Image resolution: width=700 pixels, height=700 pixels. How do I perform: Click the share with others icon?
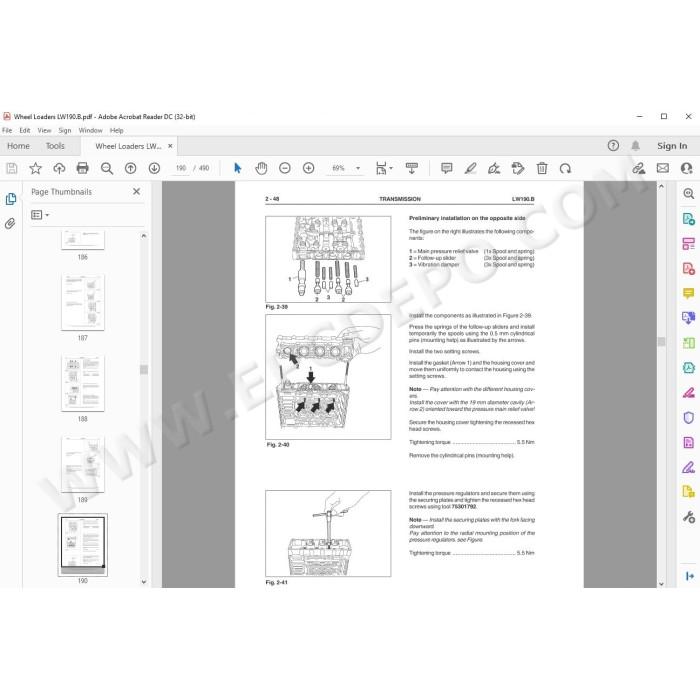click(x=686, y=168)
